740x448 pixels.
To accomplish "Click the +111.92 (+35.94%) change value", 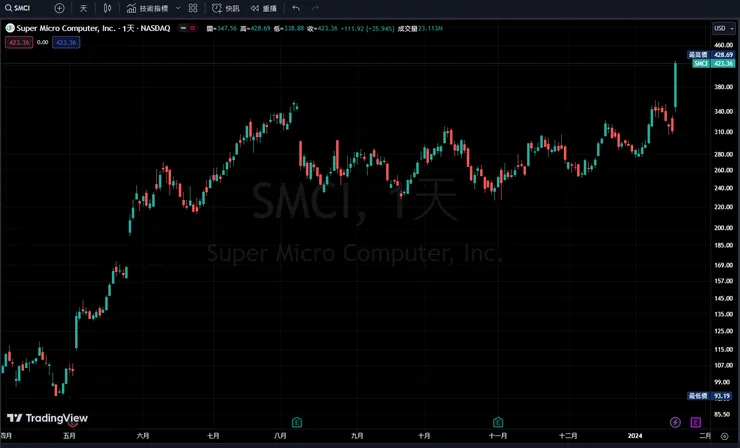I will (x=367, y=28).
